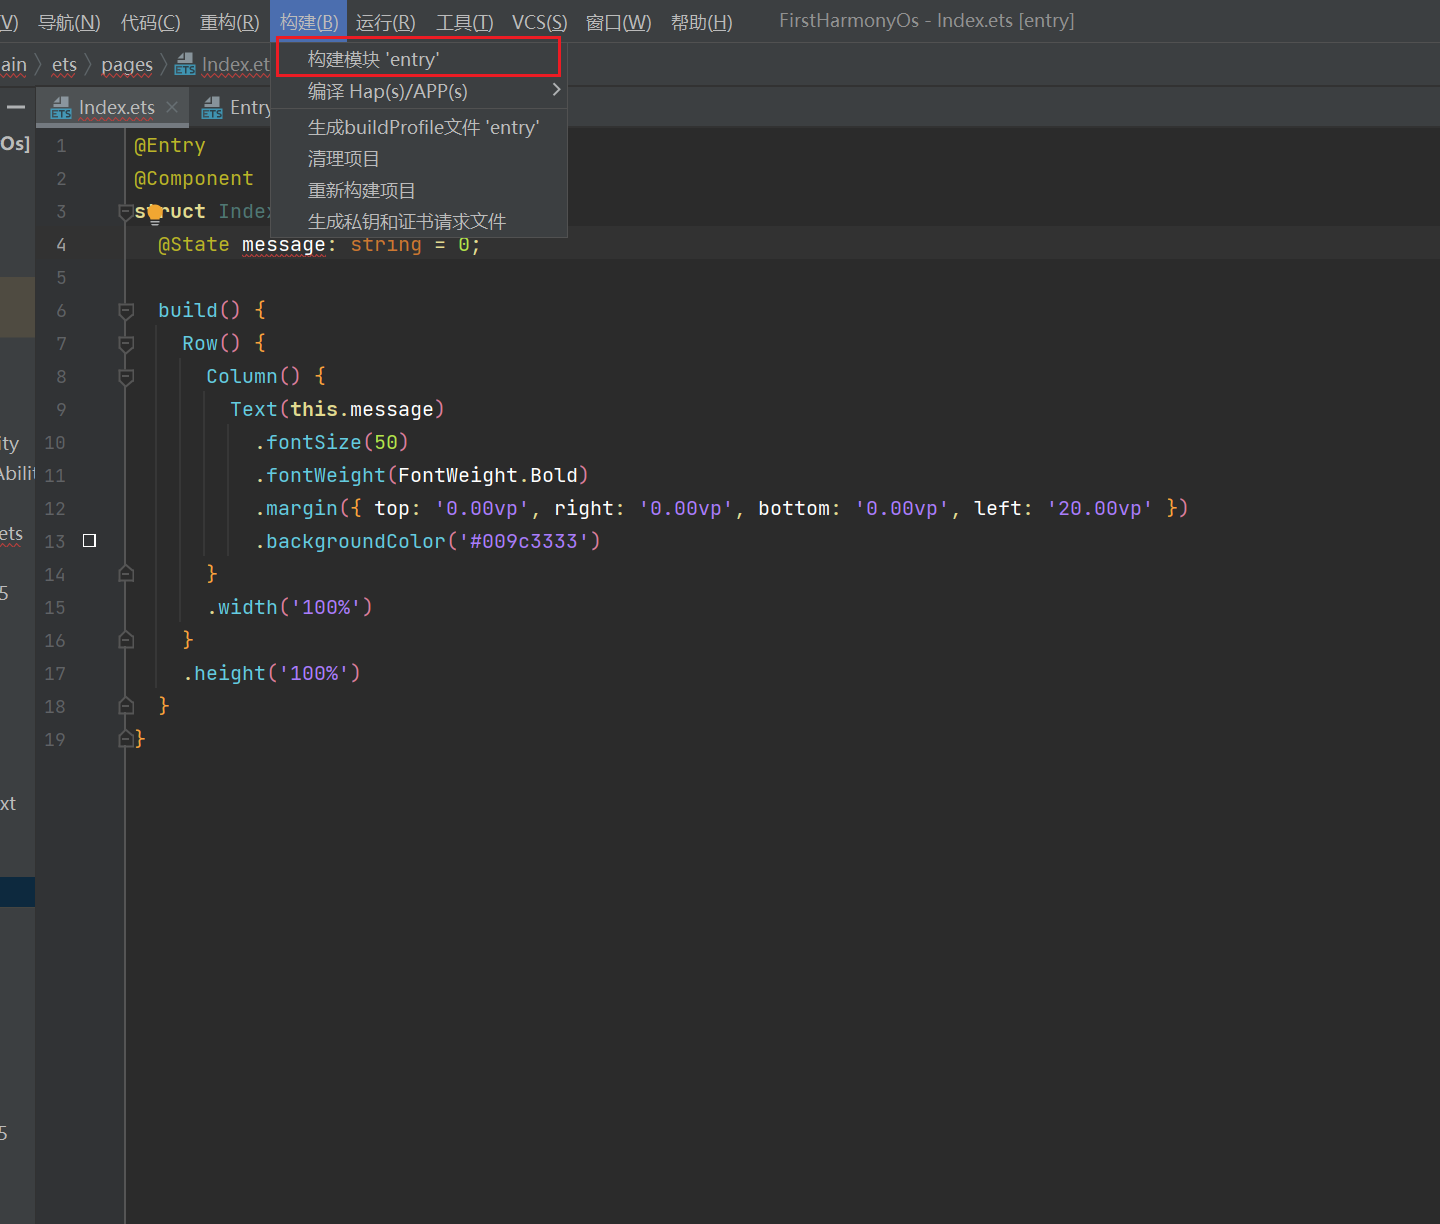Click '.fontSize(50)' on line 10
Viewport: 1440px width, 1224px height.
pos(332,442)
